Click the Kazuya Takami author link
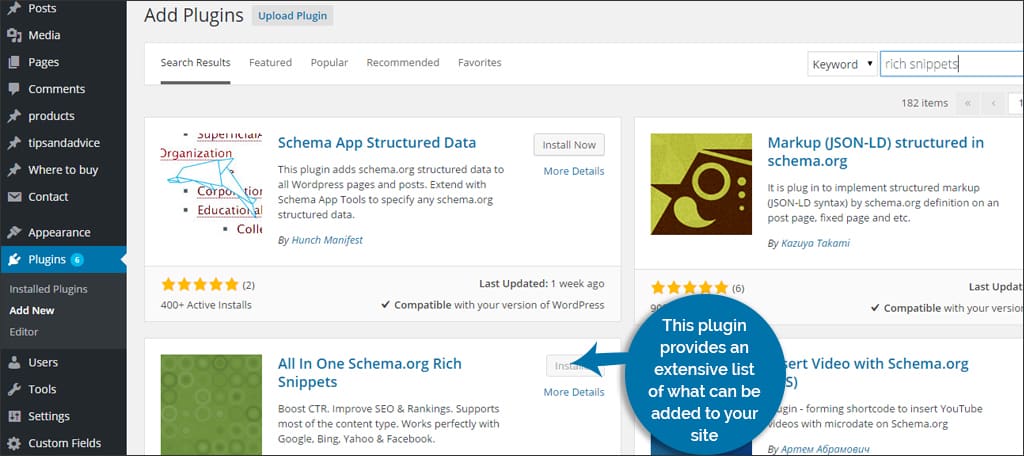 (815, 243)
